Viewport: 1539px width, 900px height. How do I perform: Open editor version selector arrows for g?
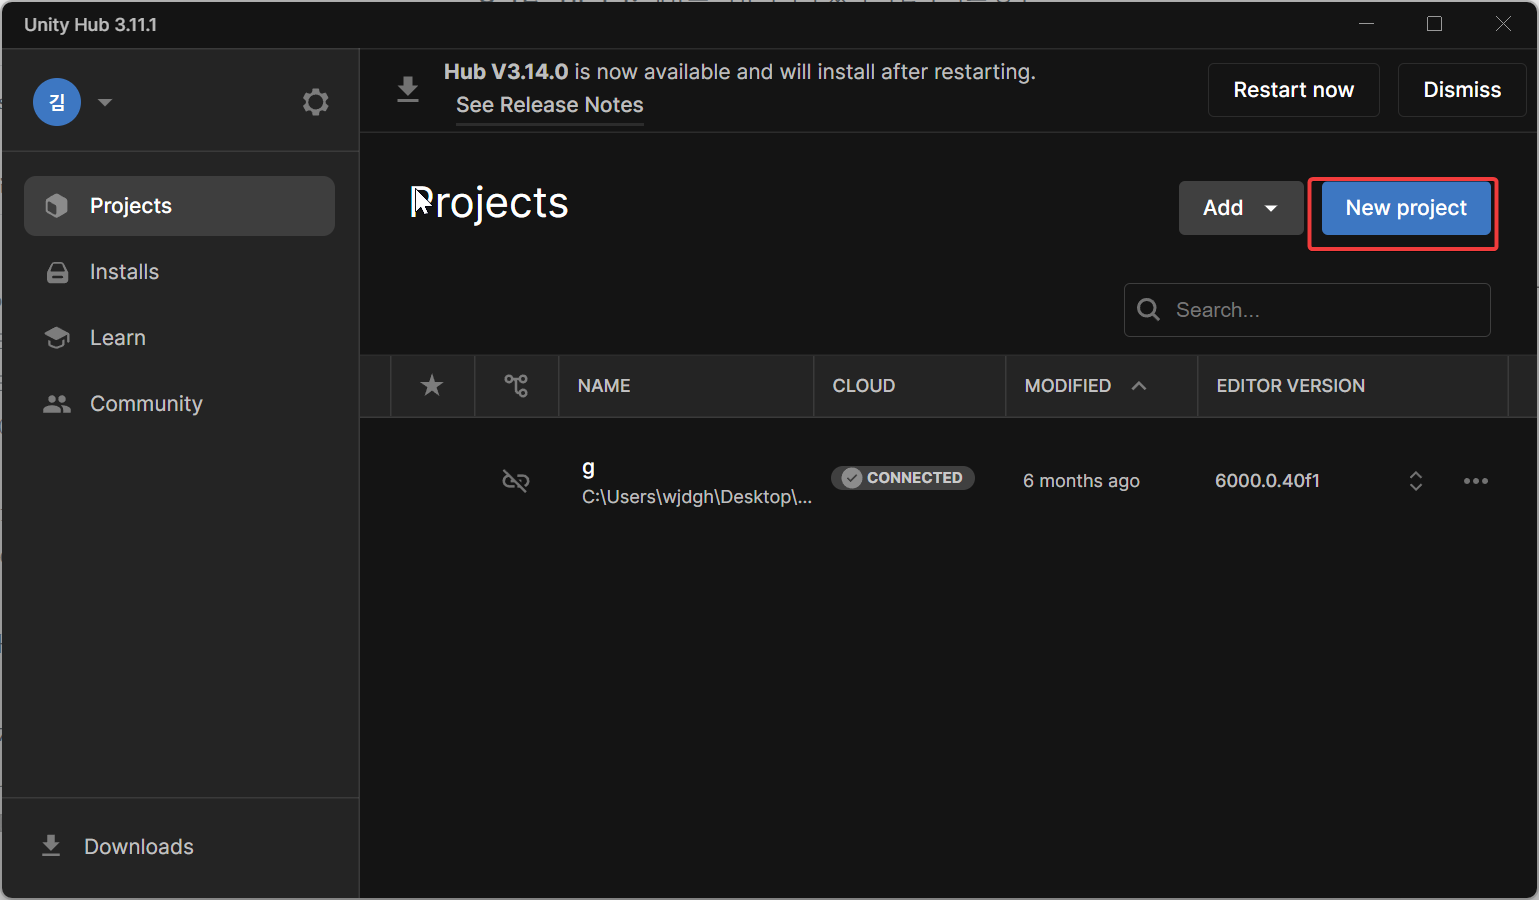pyautogui.click(x=1416, y=481)
